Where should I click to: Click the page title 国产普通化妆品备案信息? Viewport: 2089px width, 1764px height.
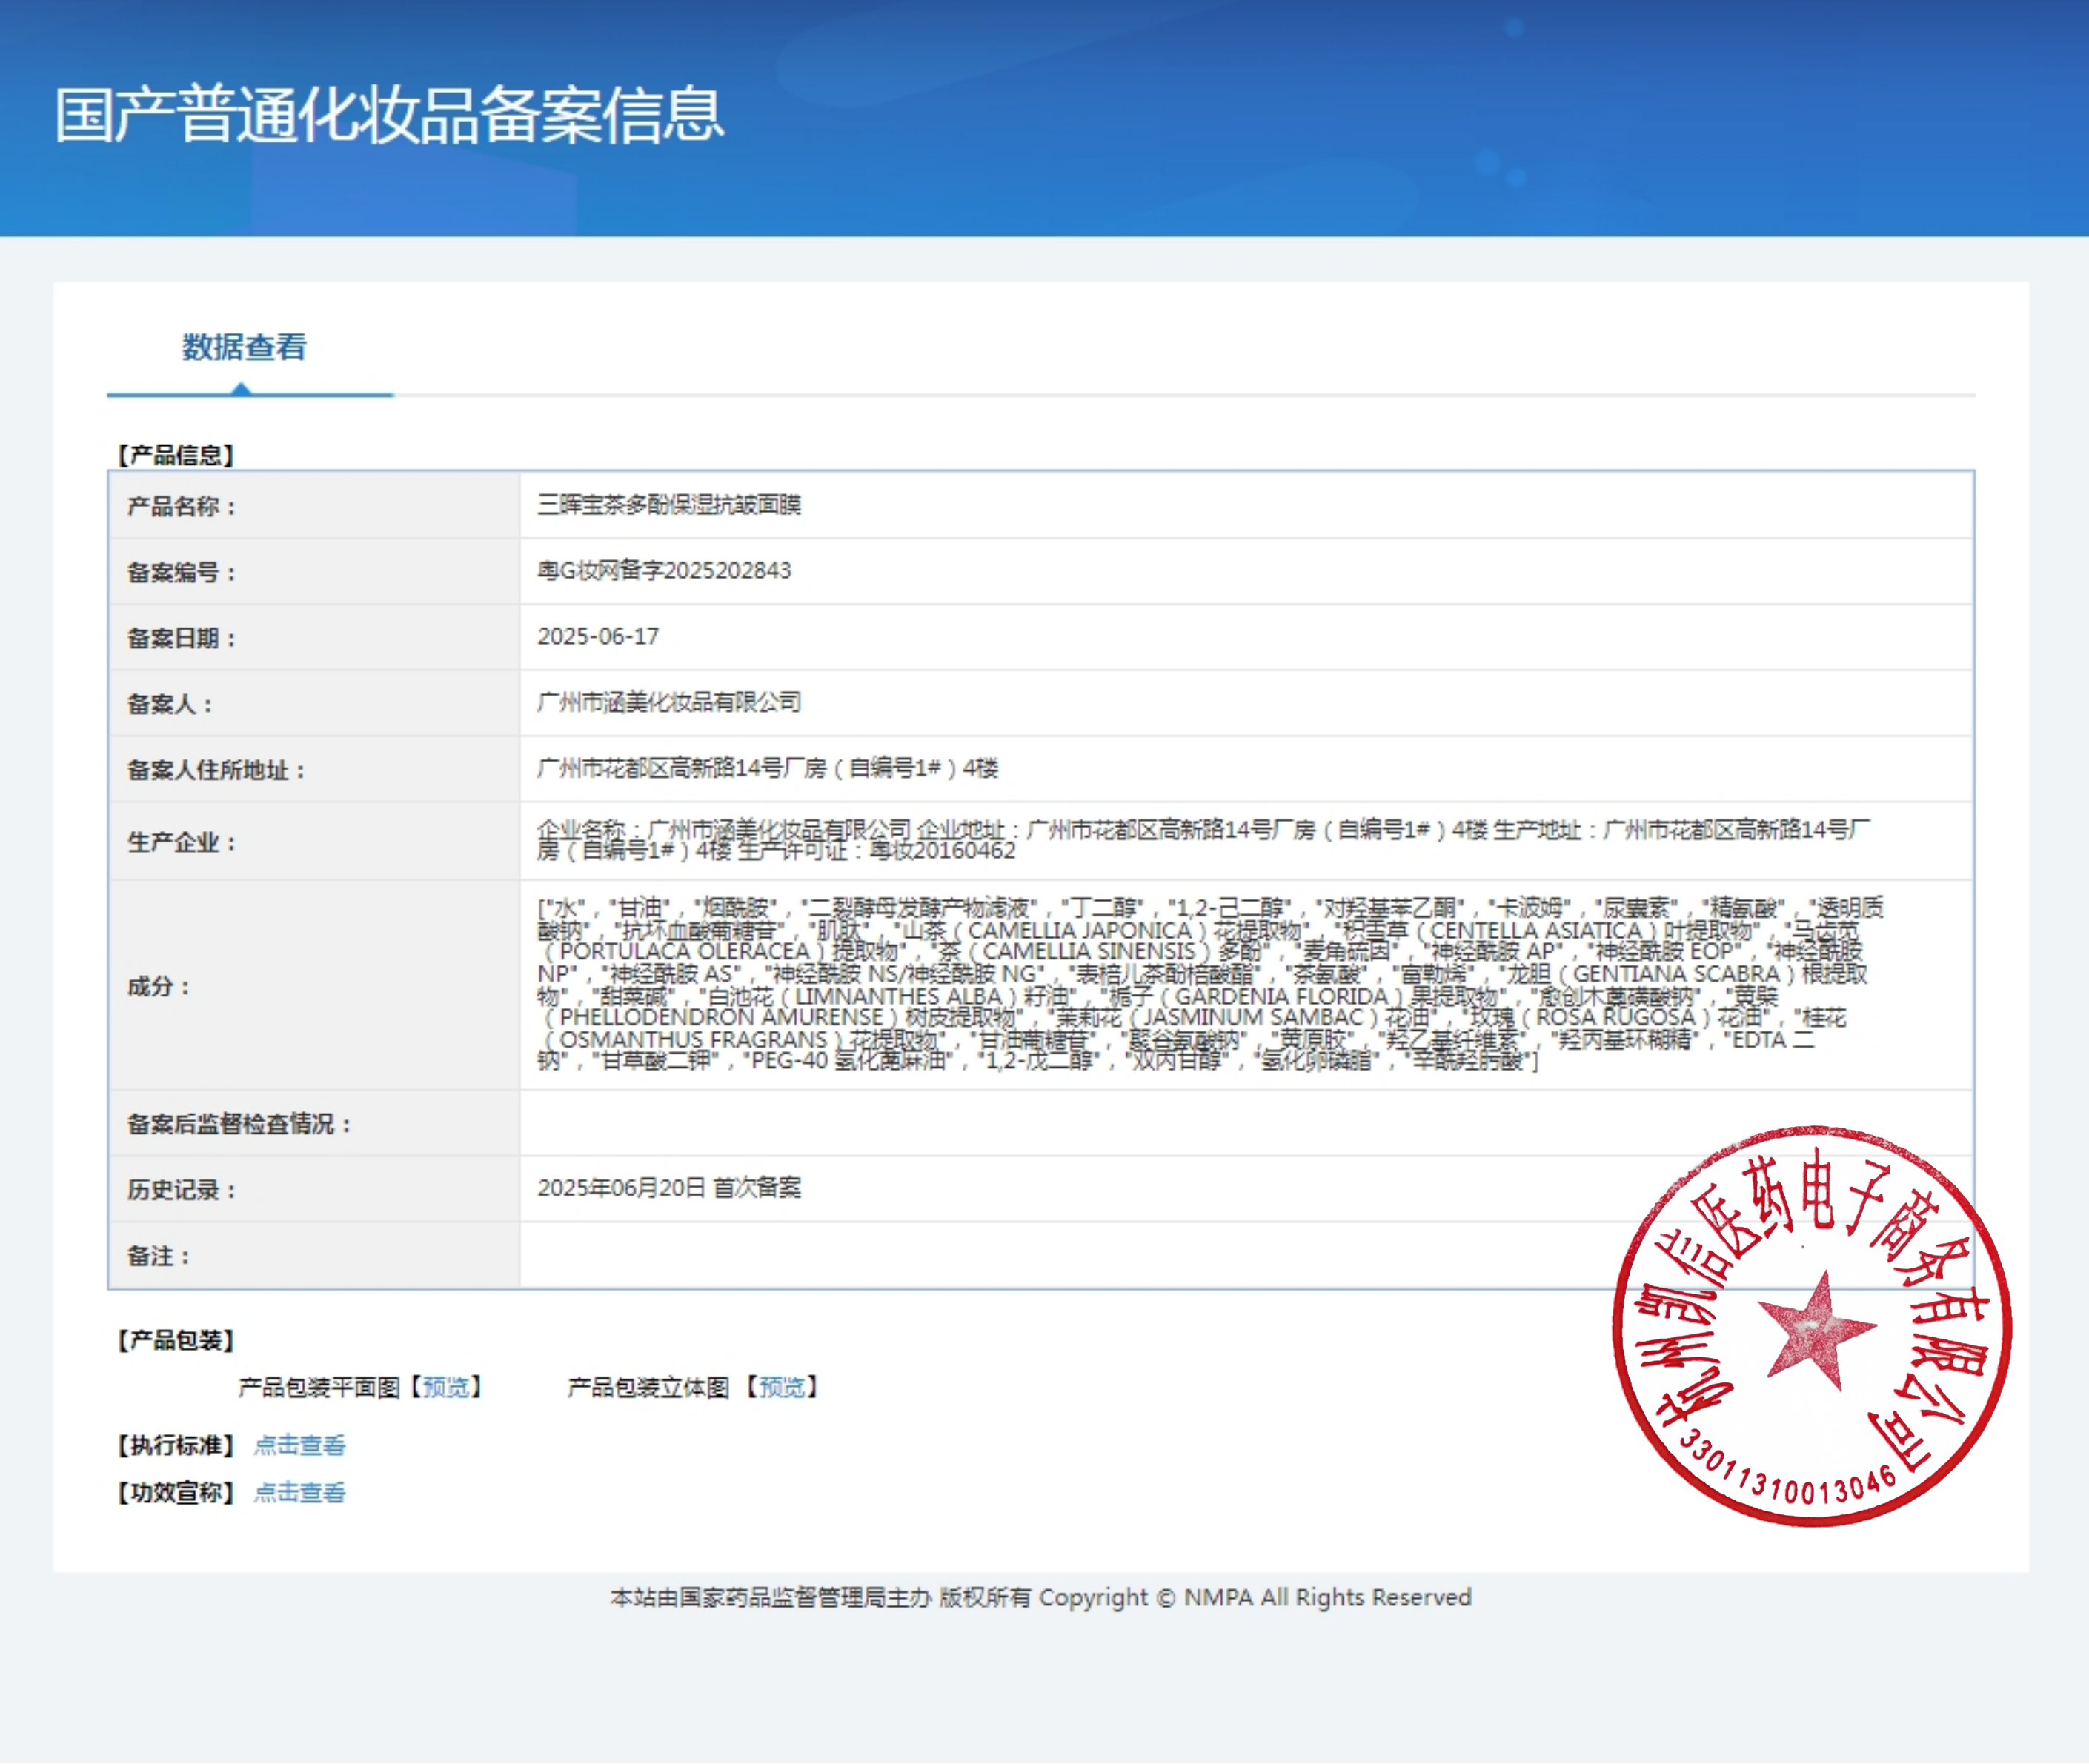pyautogui.click(x=388, y=114)
